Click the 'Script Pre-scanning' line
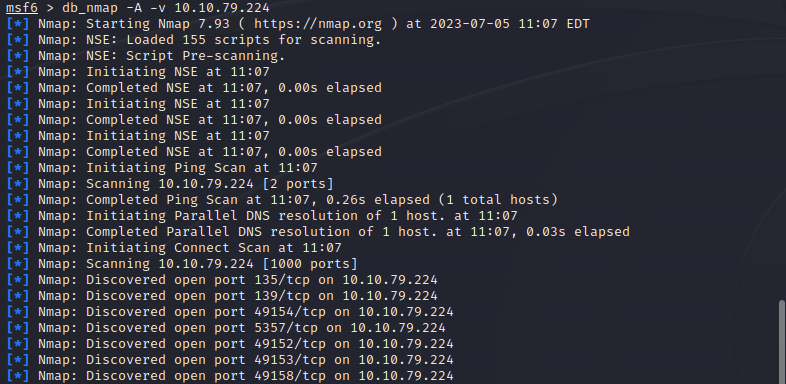Screen dimensions: 786x384 tap(146, 56)
